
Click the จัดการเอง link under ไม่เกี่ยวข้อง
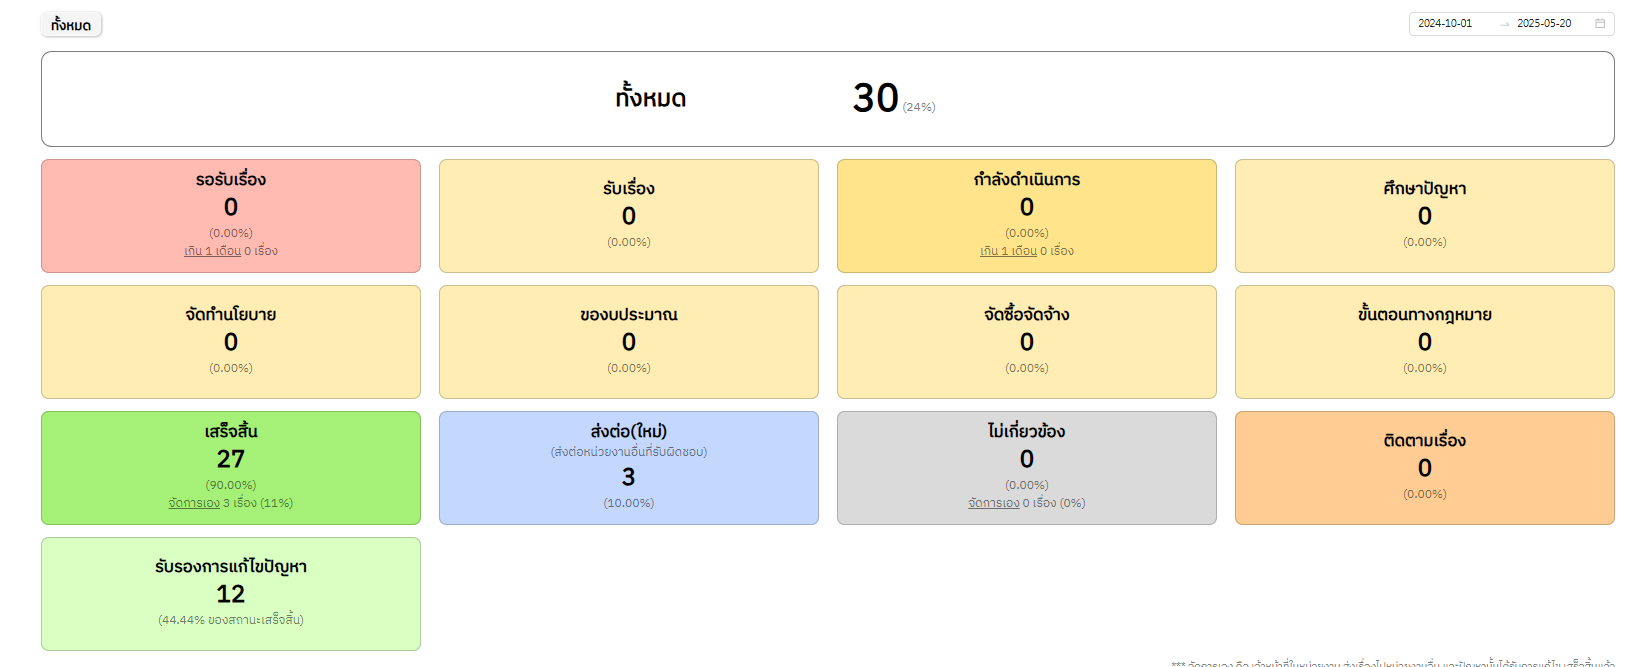(993, 503)
